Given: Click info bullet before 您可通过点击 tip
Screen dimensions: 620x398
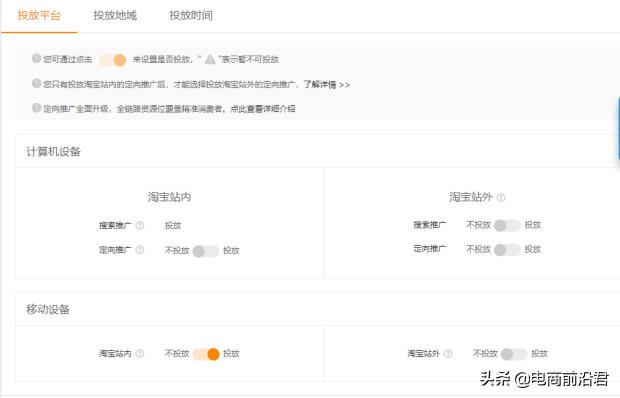Looking at the screenshot, I should coord(36,58).
